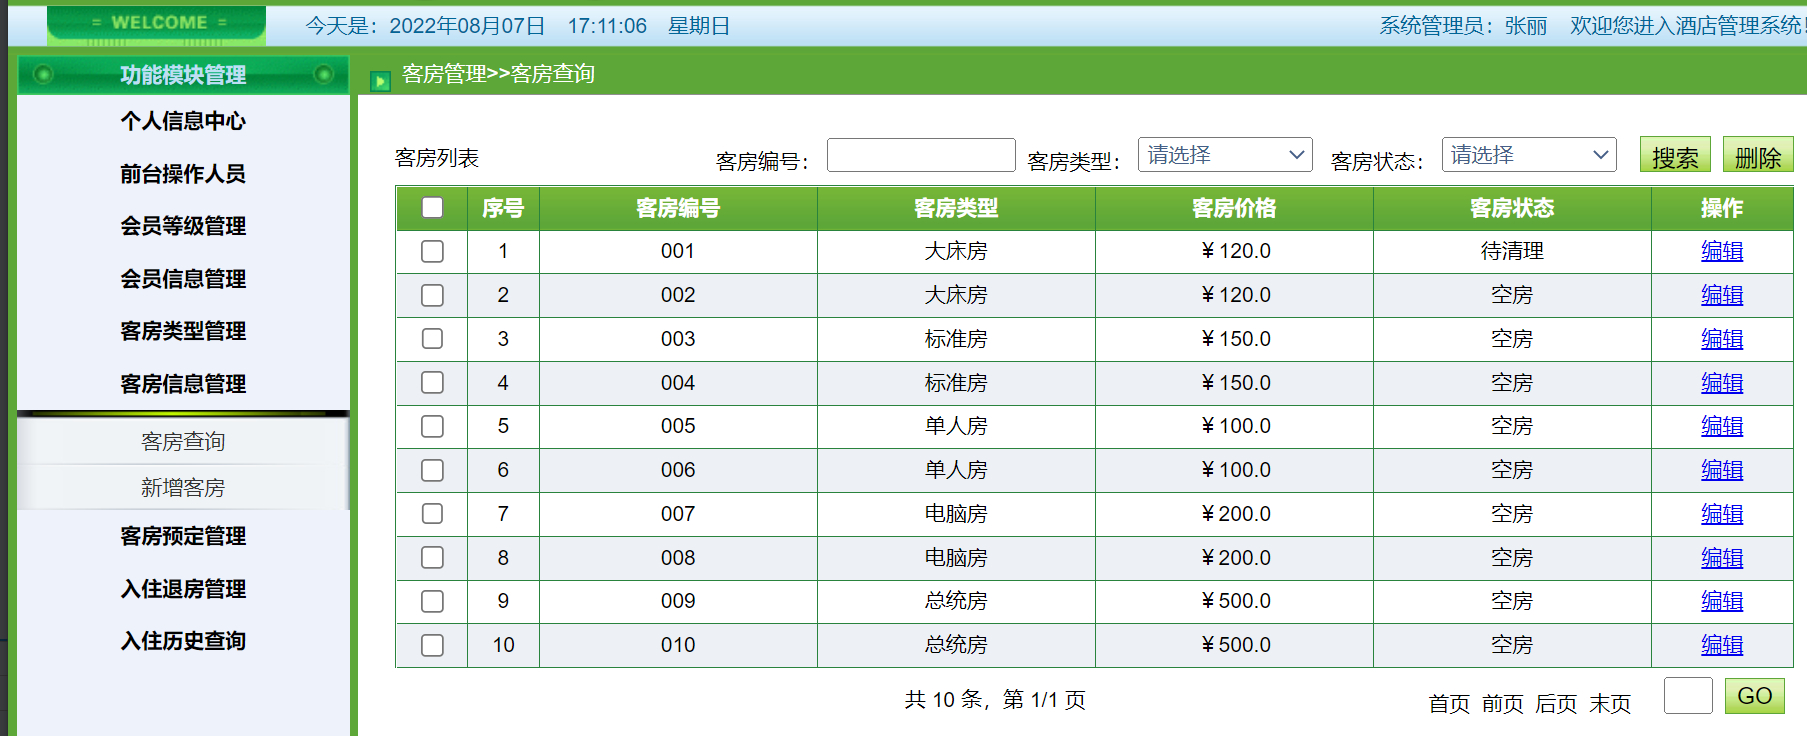Open 客房预定管理 menu
The width and height of the screenshot is (1807, 736).
tap(183, 536)
